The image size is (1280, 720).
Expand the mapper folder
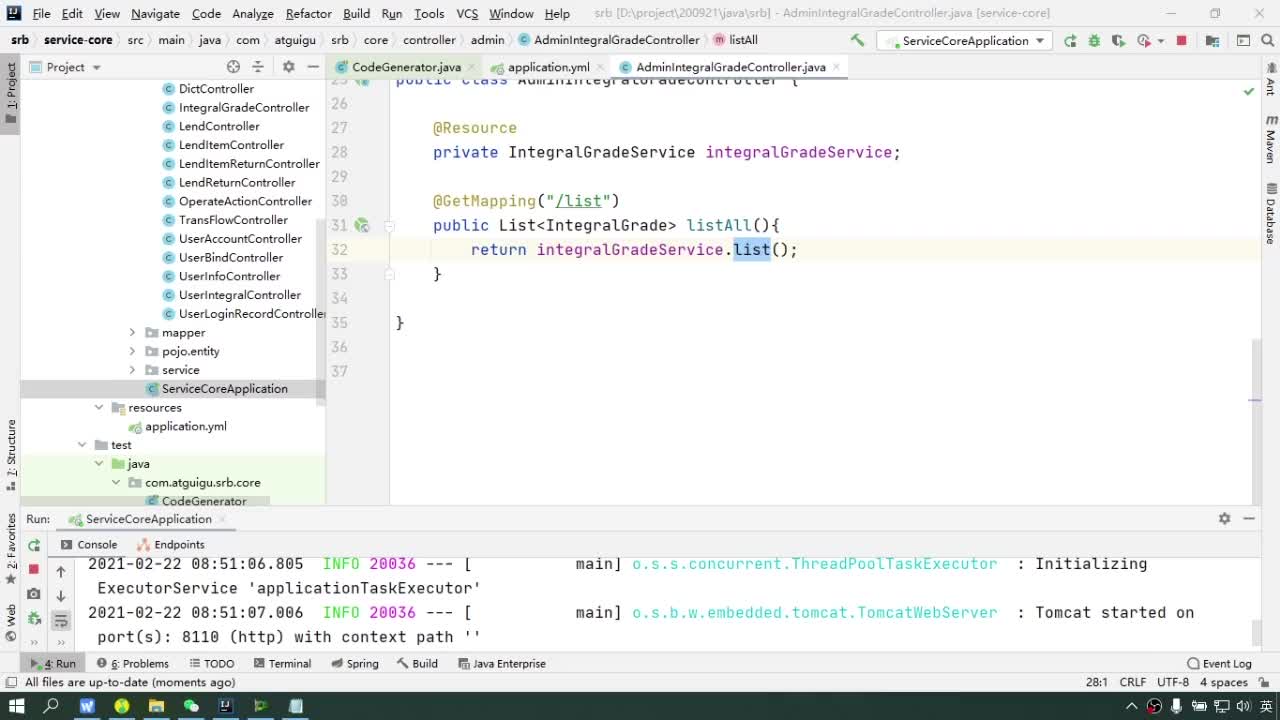tap(132, 333)
